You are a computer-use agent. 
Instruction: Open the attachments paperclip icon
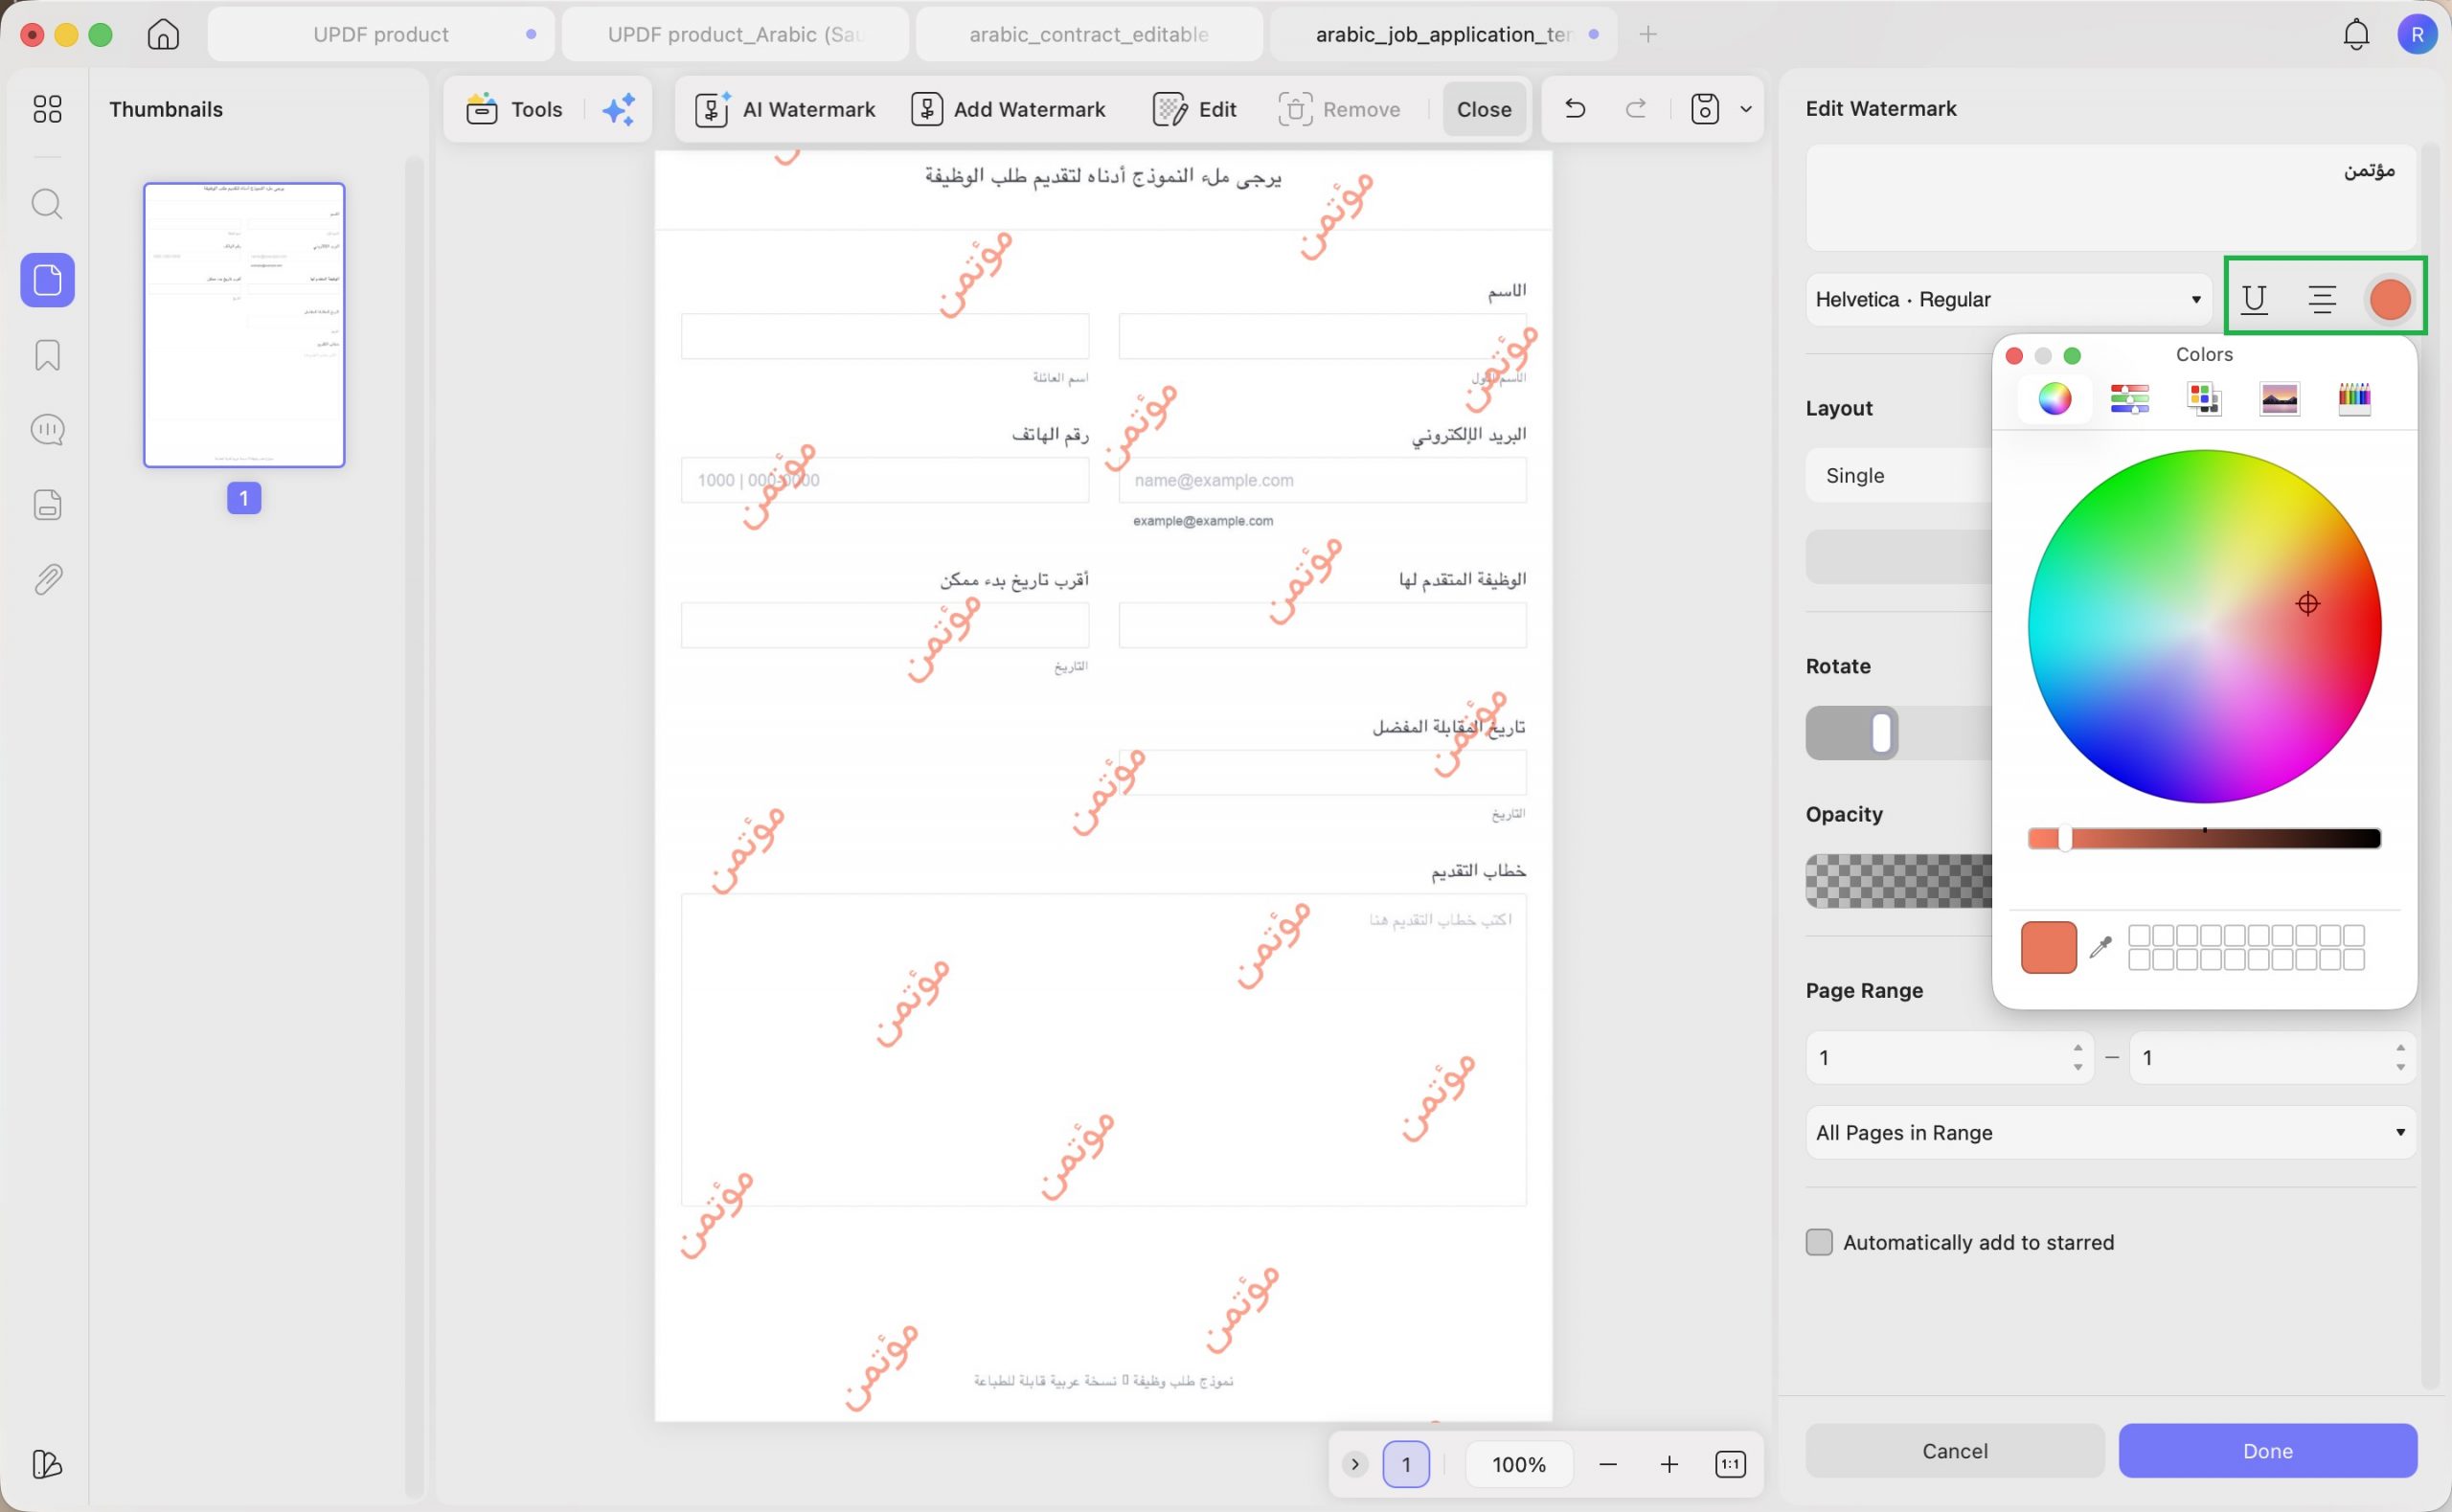(47, 580)
